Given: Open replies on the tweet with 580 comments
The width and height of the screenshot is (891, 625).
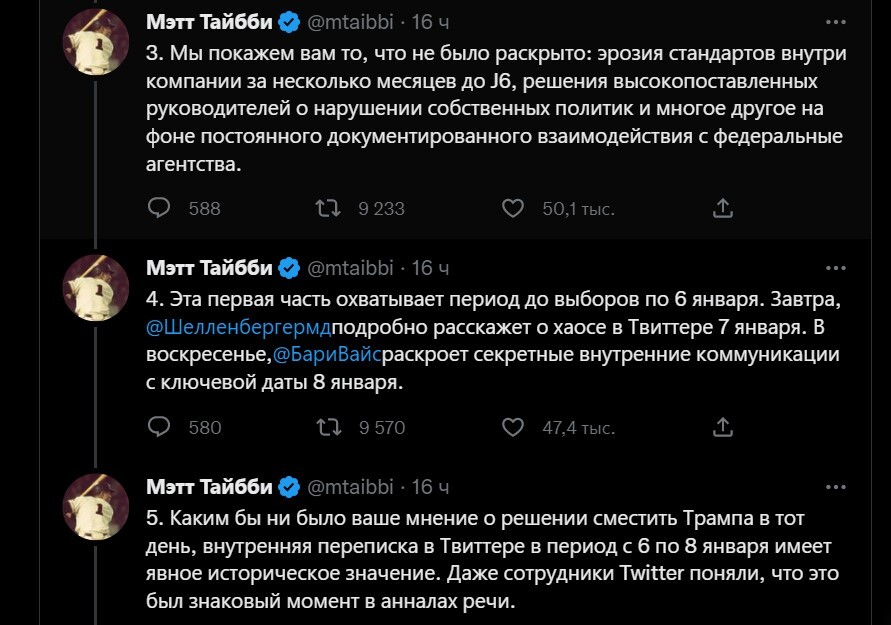Looking at the screenshot, I should pos(160,427).
